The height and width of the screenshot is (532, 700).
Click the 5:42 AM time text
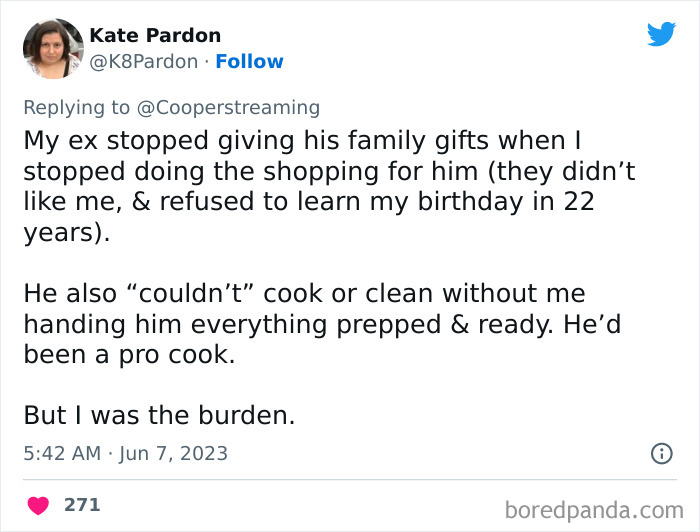[62, 454]
